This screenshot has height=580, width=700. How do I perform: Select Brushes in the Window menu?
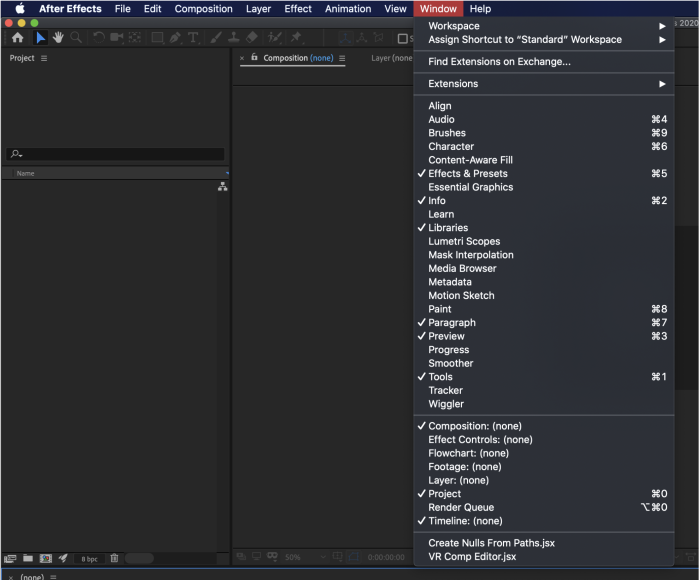544,133
